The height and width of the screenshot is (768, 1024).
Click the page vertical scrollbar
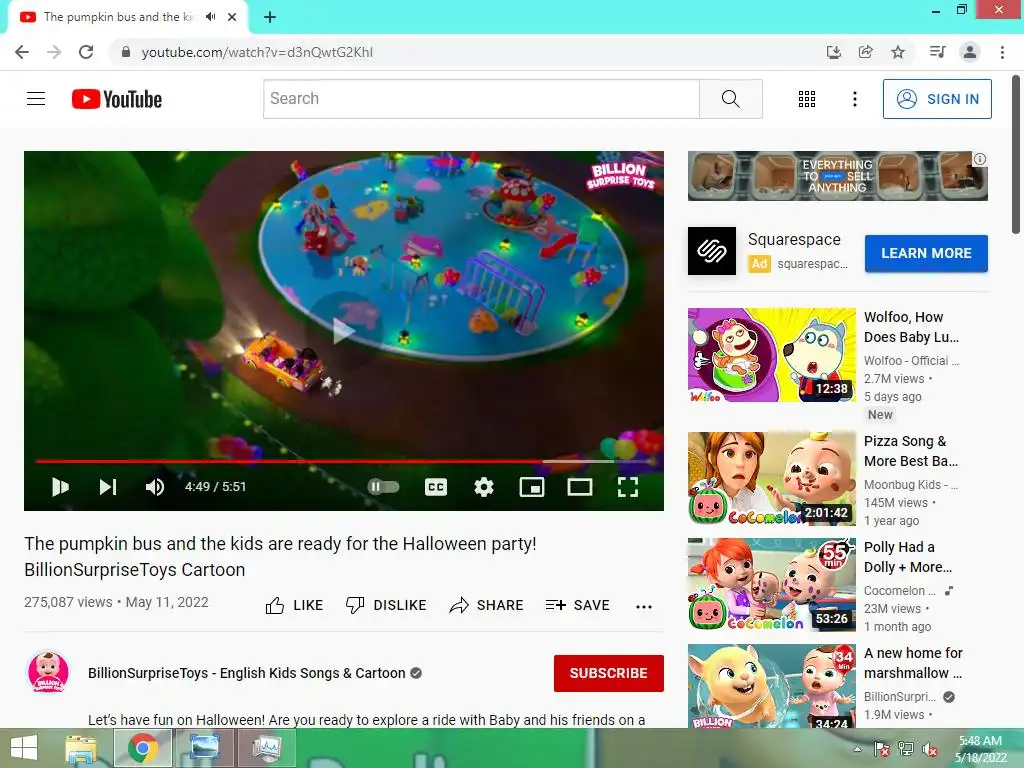click(x=1016, y=154)
